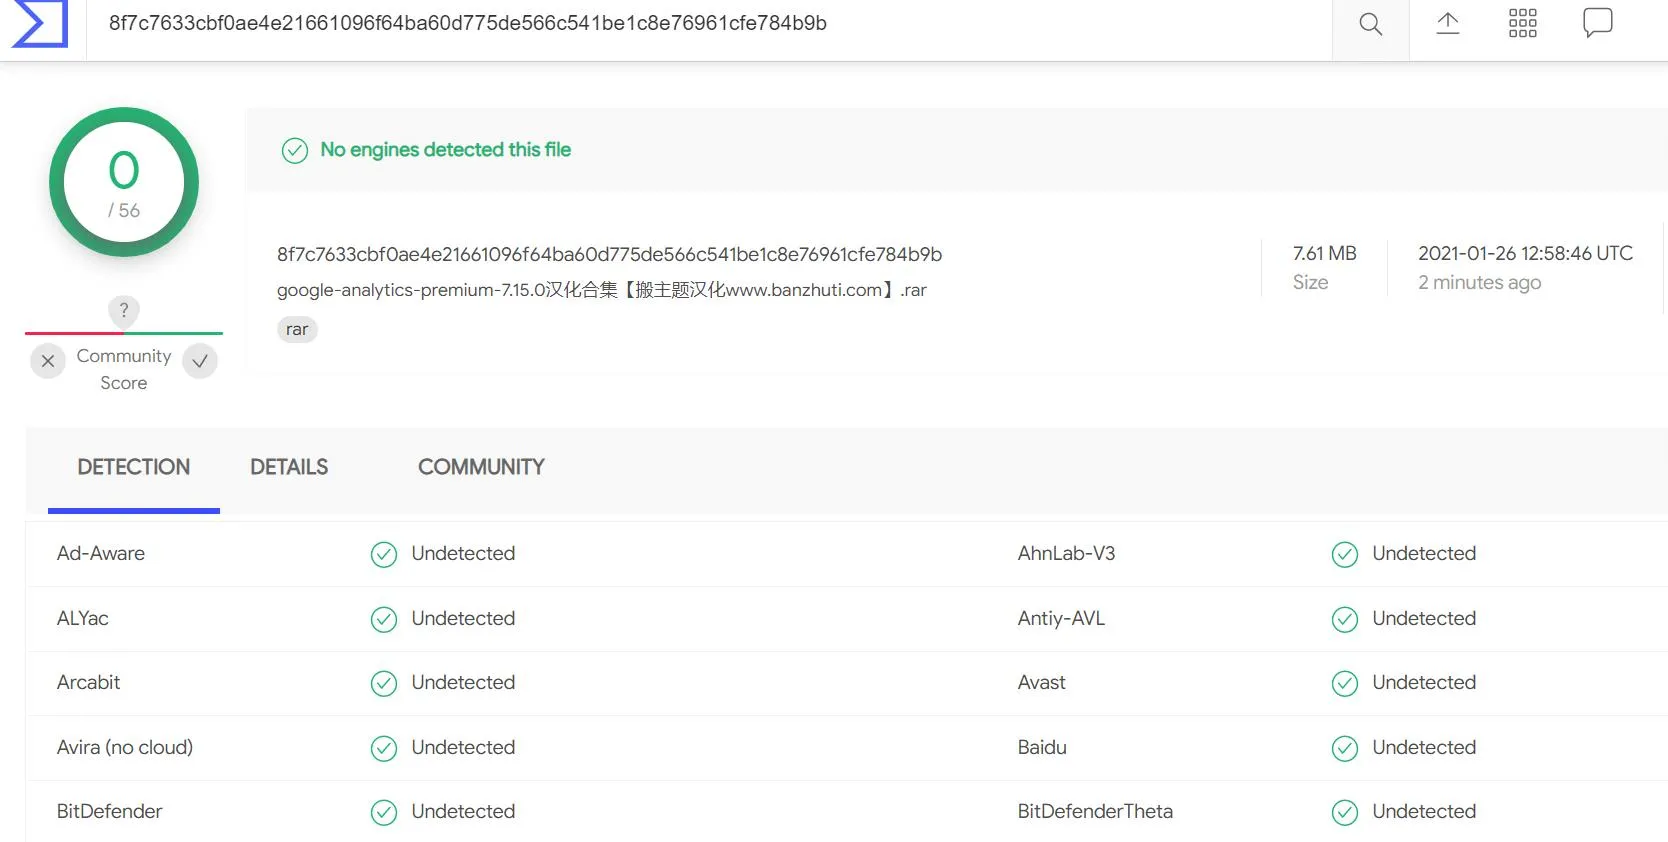Screen dimensions: 1668x842
Task: Click BitDefender undetected check icon
Action: pyautogui.click(x=384, y=812)
